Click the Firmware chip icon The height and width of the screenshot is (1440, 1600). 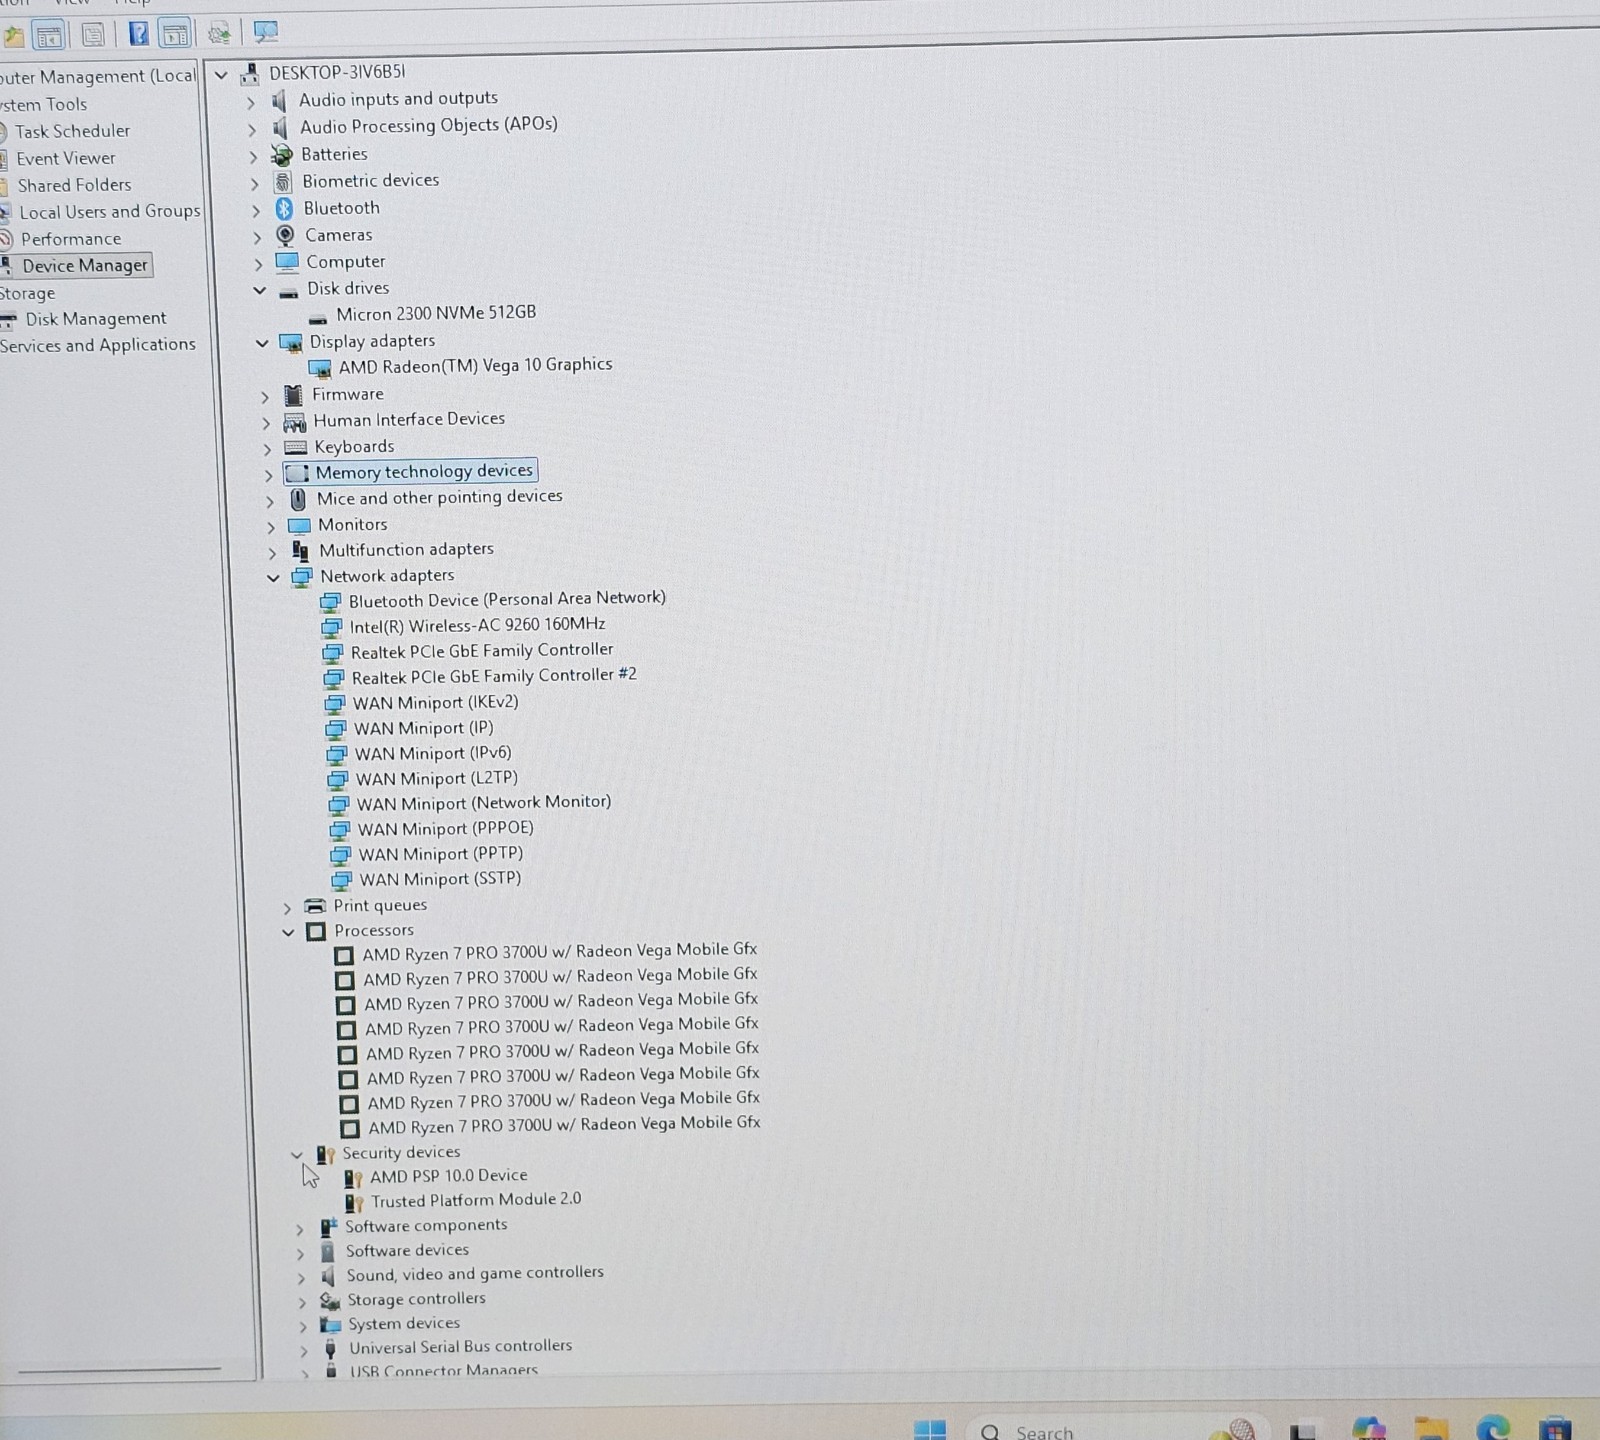[x=293, y=395]
